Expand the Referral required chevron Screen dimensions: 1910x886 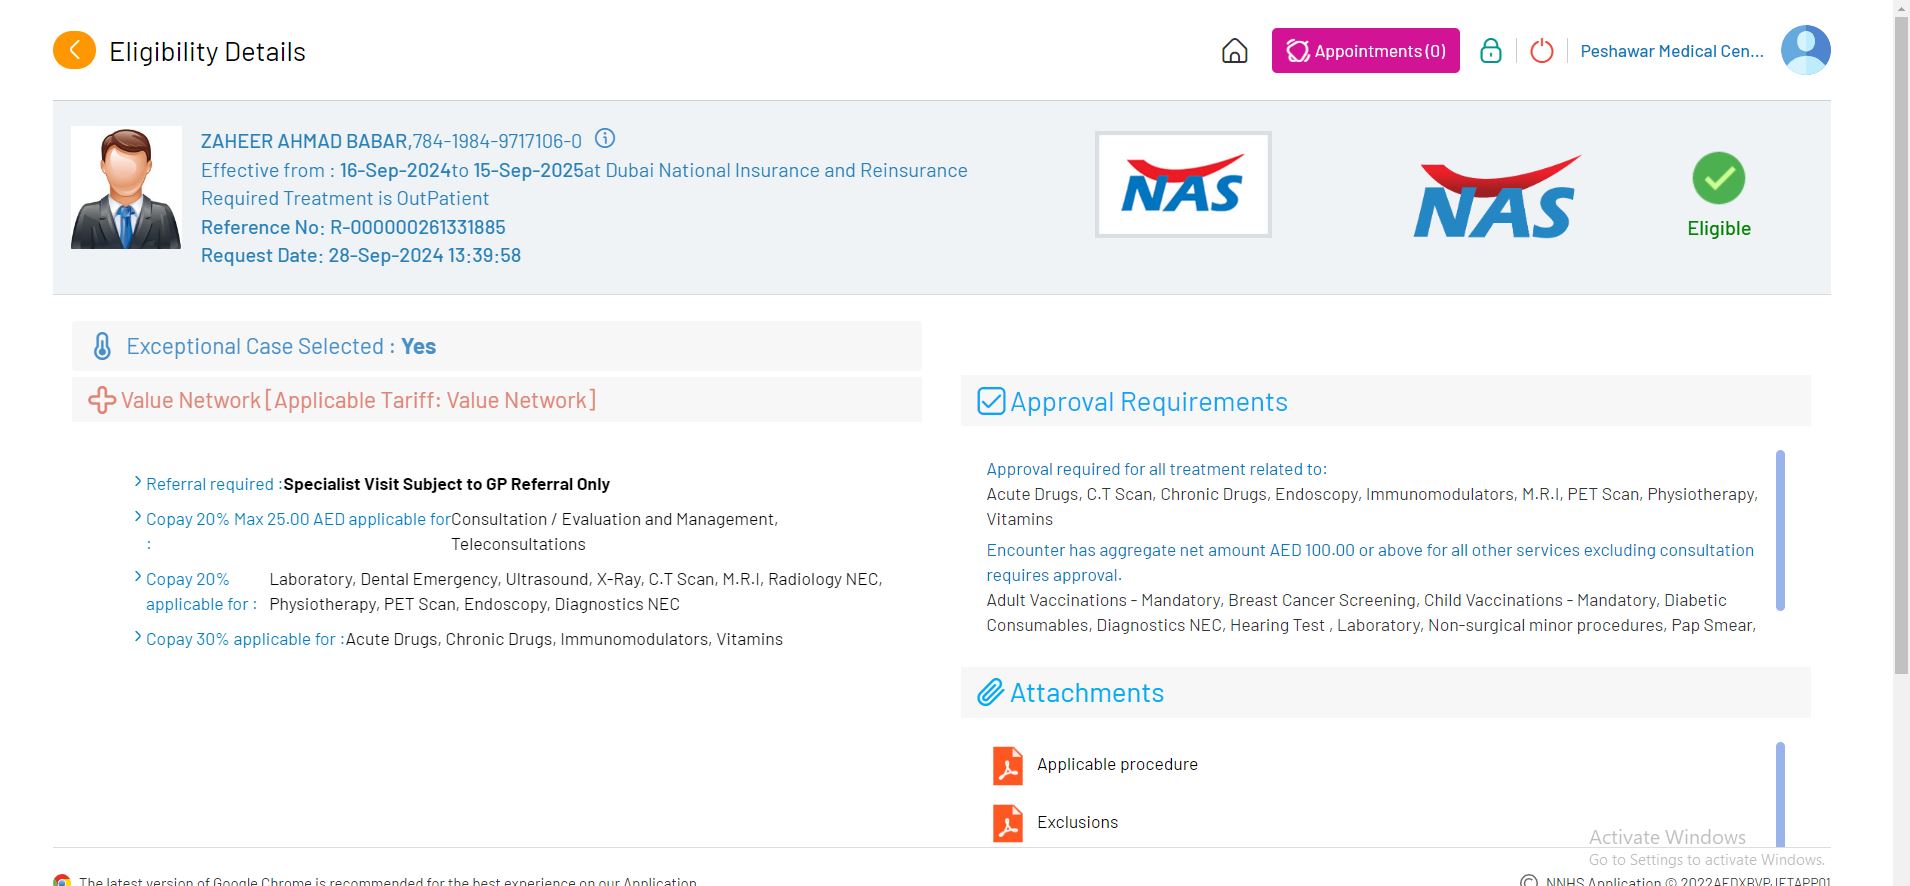pyautogui.click(x=138, y=482)
